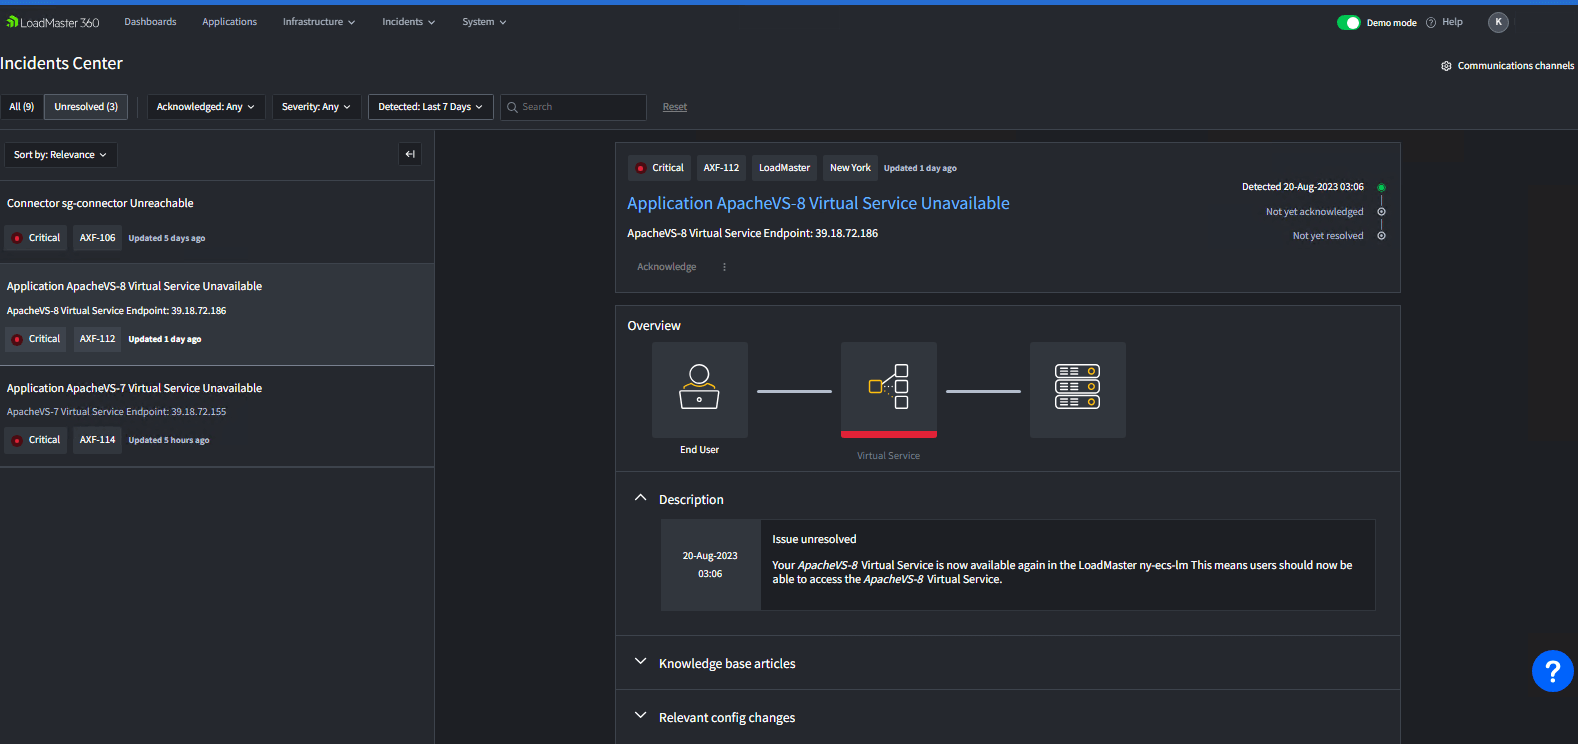Click the server rack icon in Overview
This screenshot has width=1578, height=744.
coord(1077,388)
